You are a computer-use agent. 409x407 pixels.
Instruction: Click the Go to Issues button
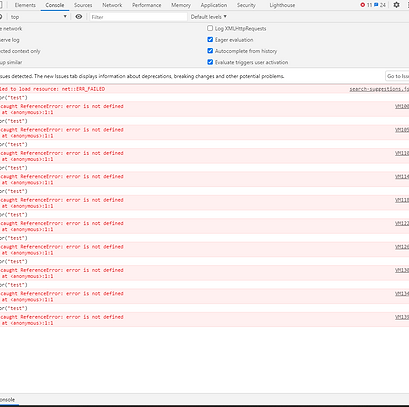click(x=397, y=76)
